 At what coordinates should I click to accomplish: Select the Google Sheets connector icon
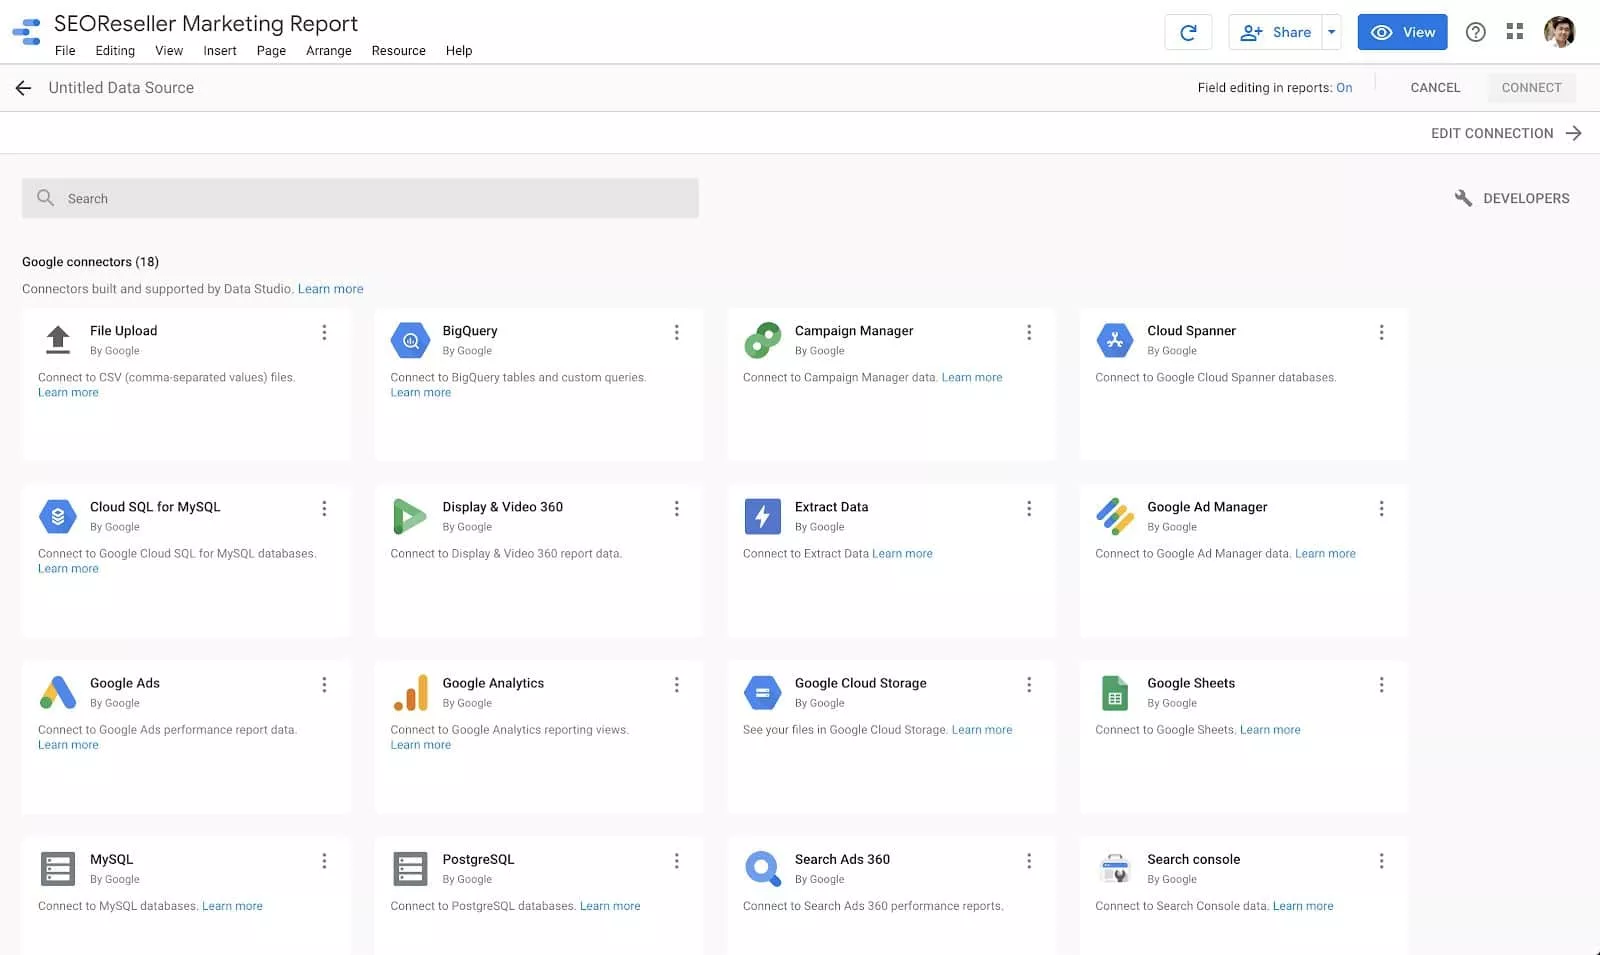(1115, 691)
